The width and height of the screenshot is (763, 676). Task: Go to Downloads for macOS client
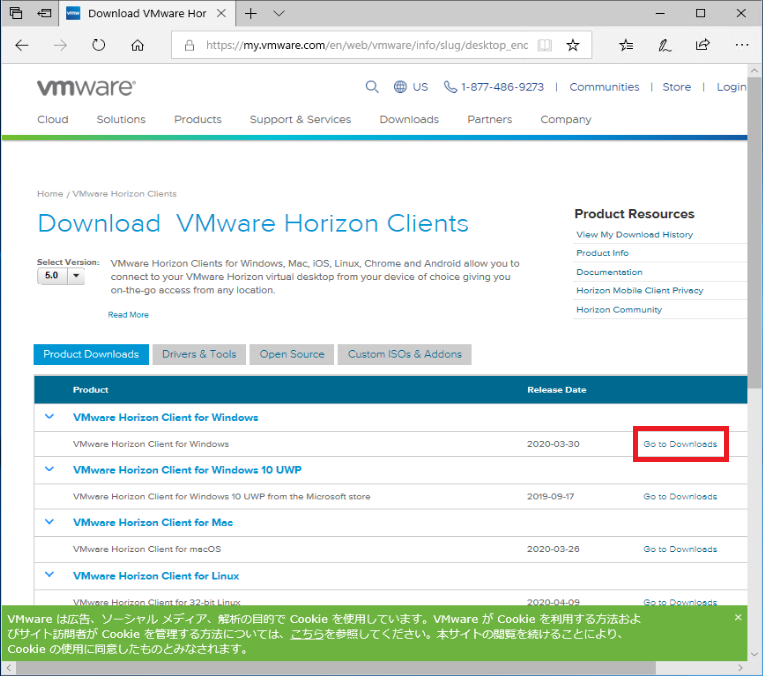click(680, 549)
